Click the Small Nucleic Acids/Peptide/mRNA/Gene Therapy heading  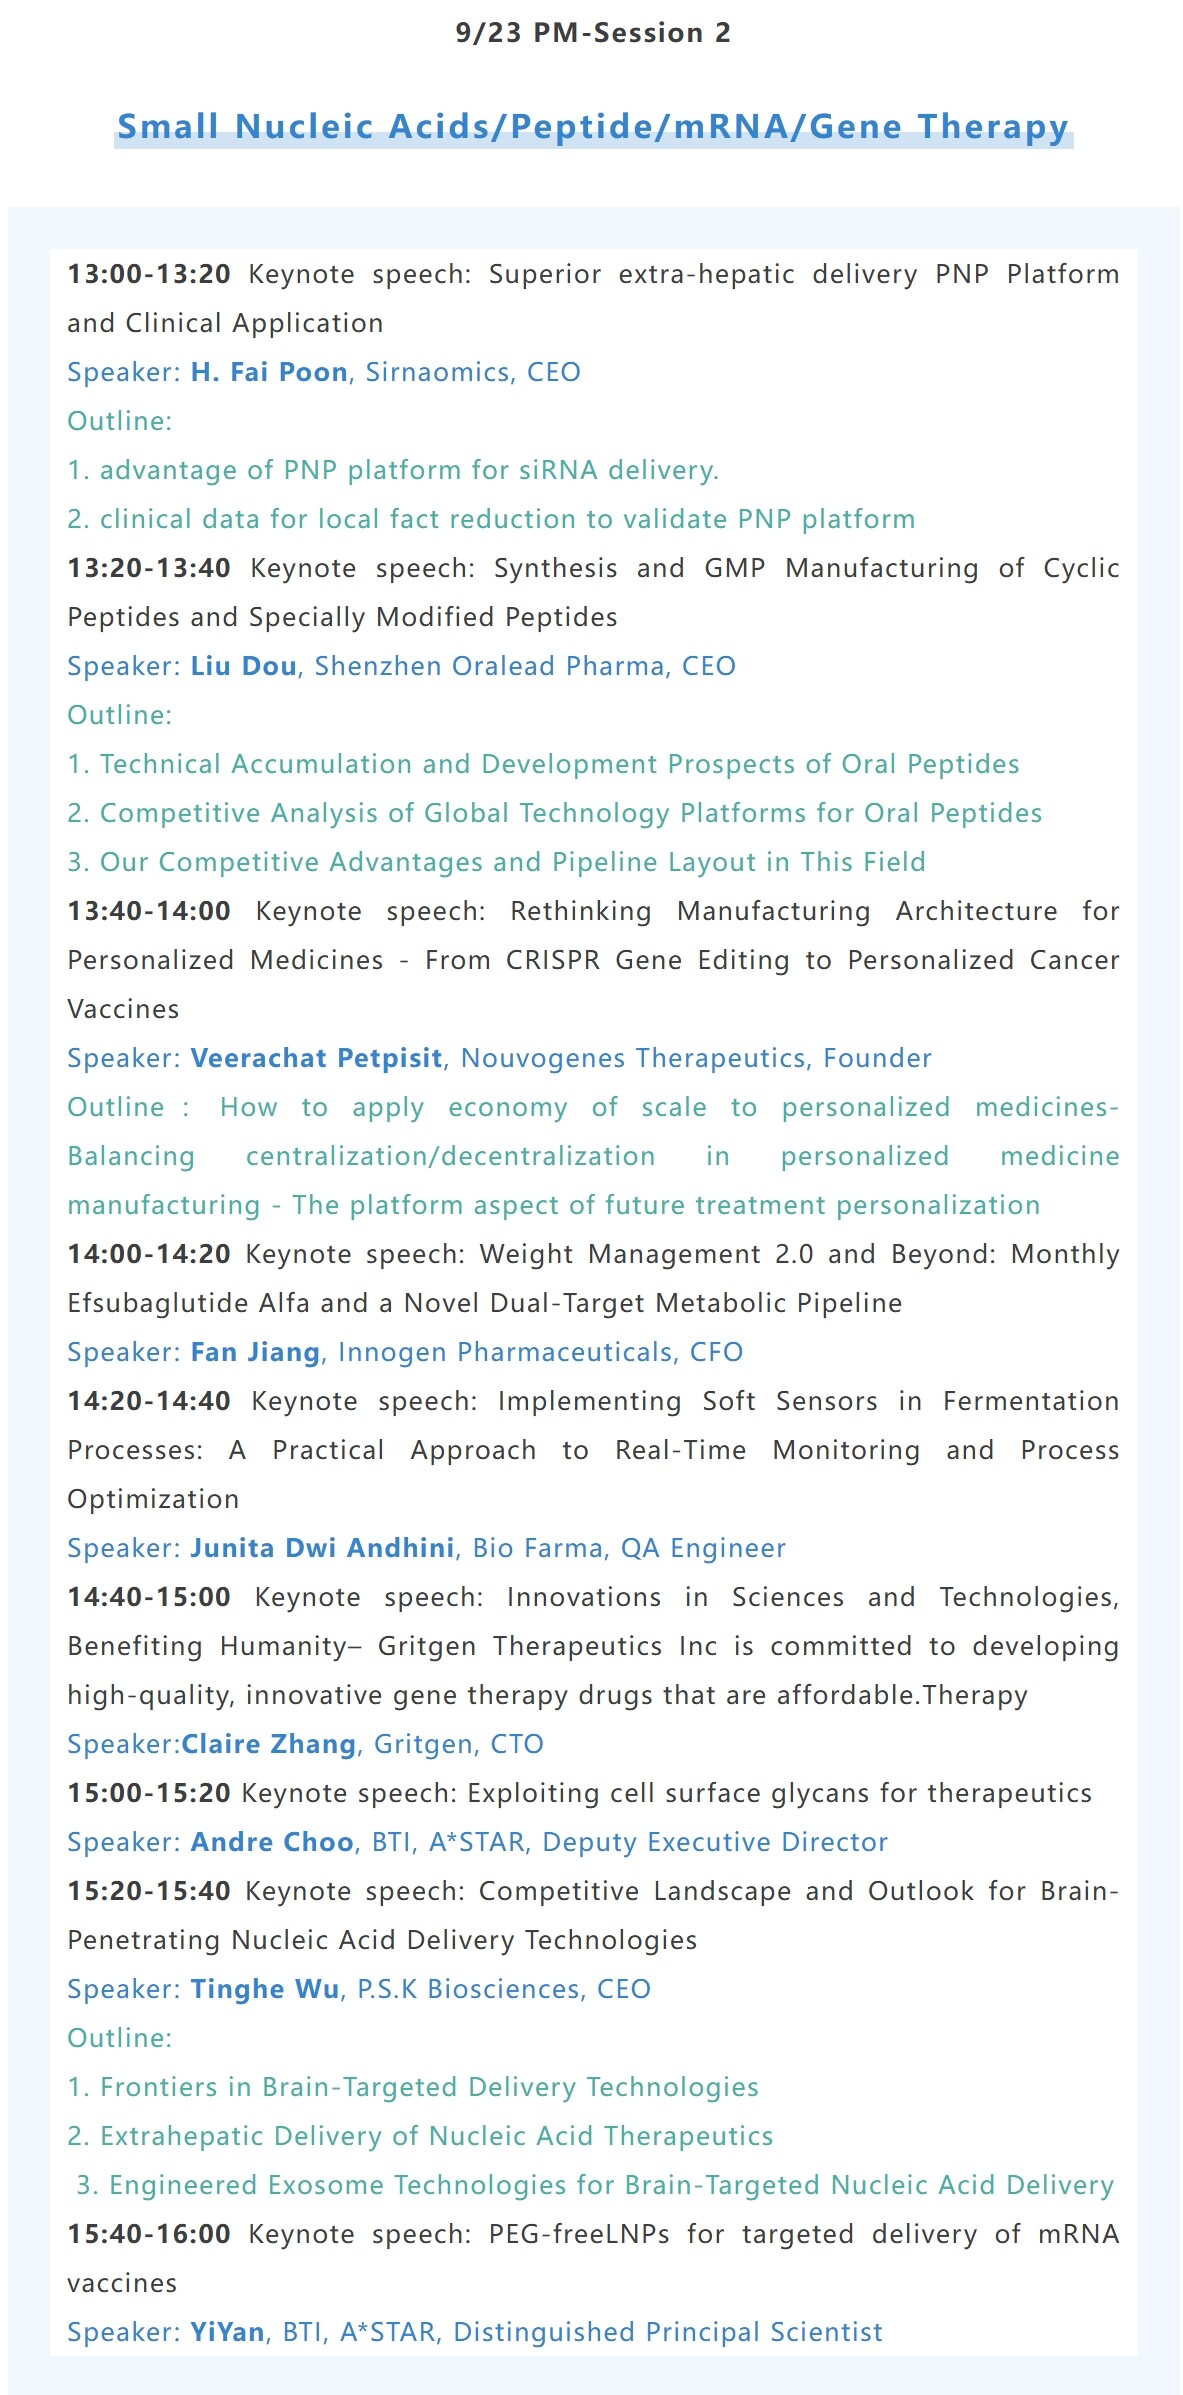click(593, 127)
